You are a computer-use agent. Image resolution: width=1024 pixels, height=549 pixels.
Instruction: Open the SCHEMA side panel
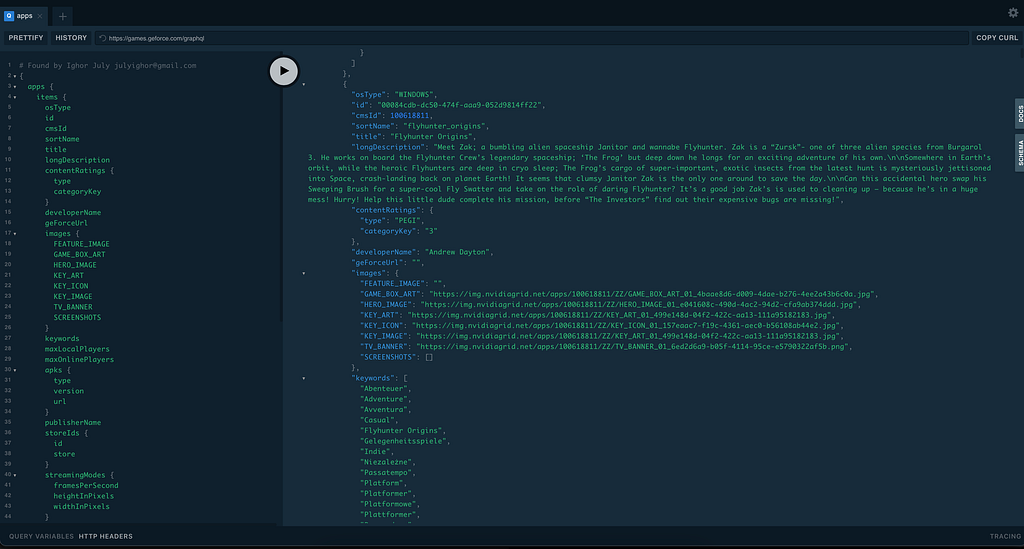tap(1019, 153)
